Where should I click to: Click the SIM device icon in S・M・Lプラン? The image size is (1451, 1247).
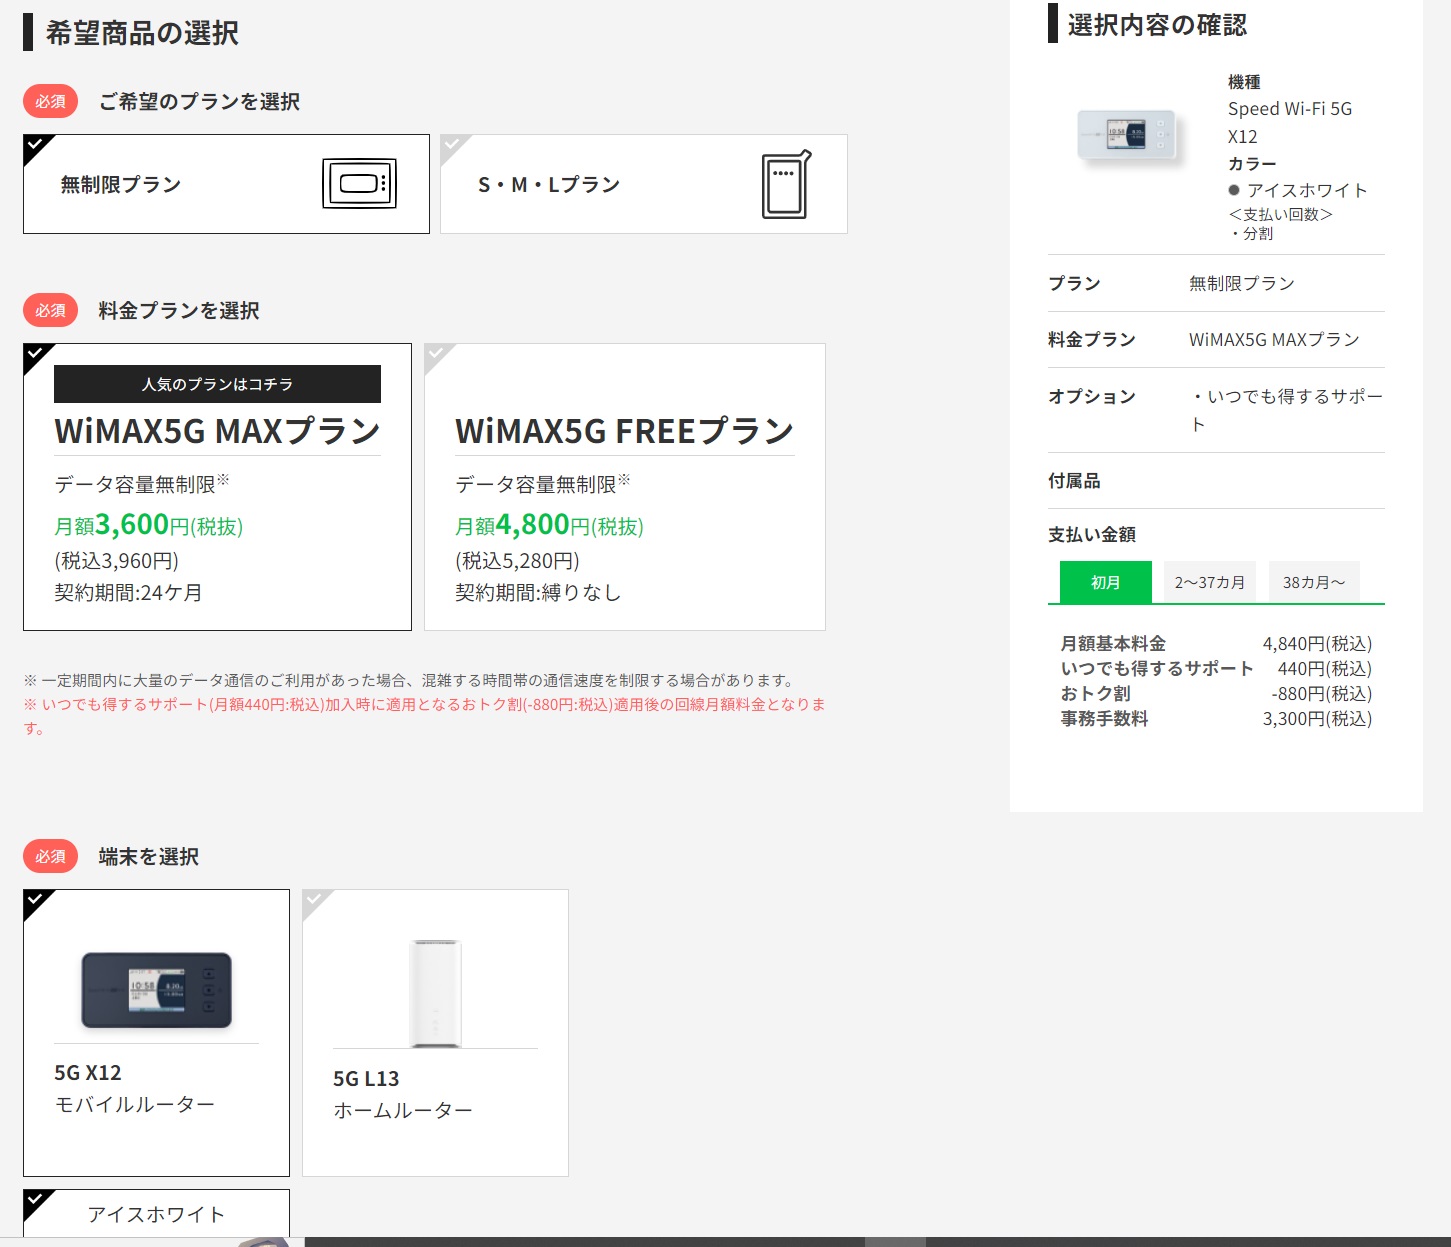[786, 184]
